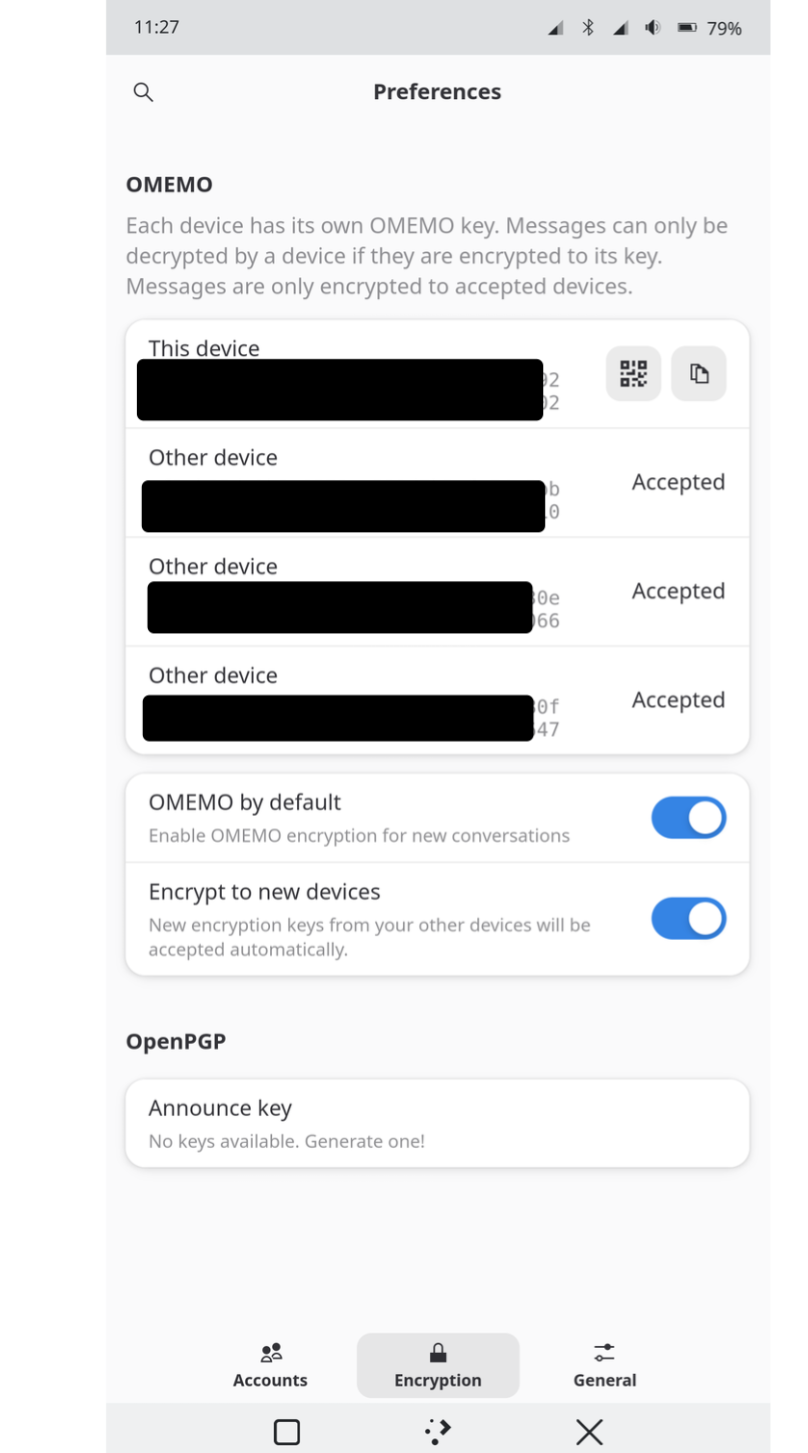Open Accepted status of third other device
Viewport: 808px width, 1453px height.
pos(678,700)
